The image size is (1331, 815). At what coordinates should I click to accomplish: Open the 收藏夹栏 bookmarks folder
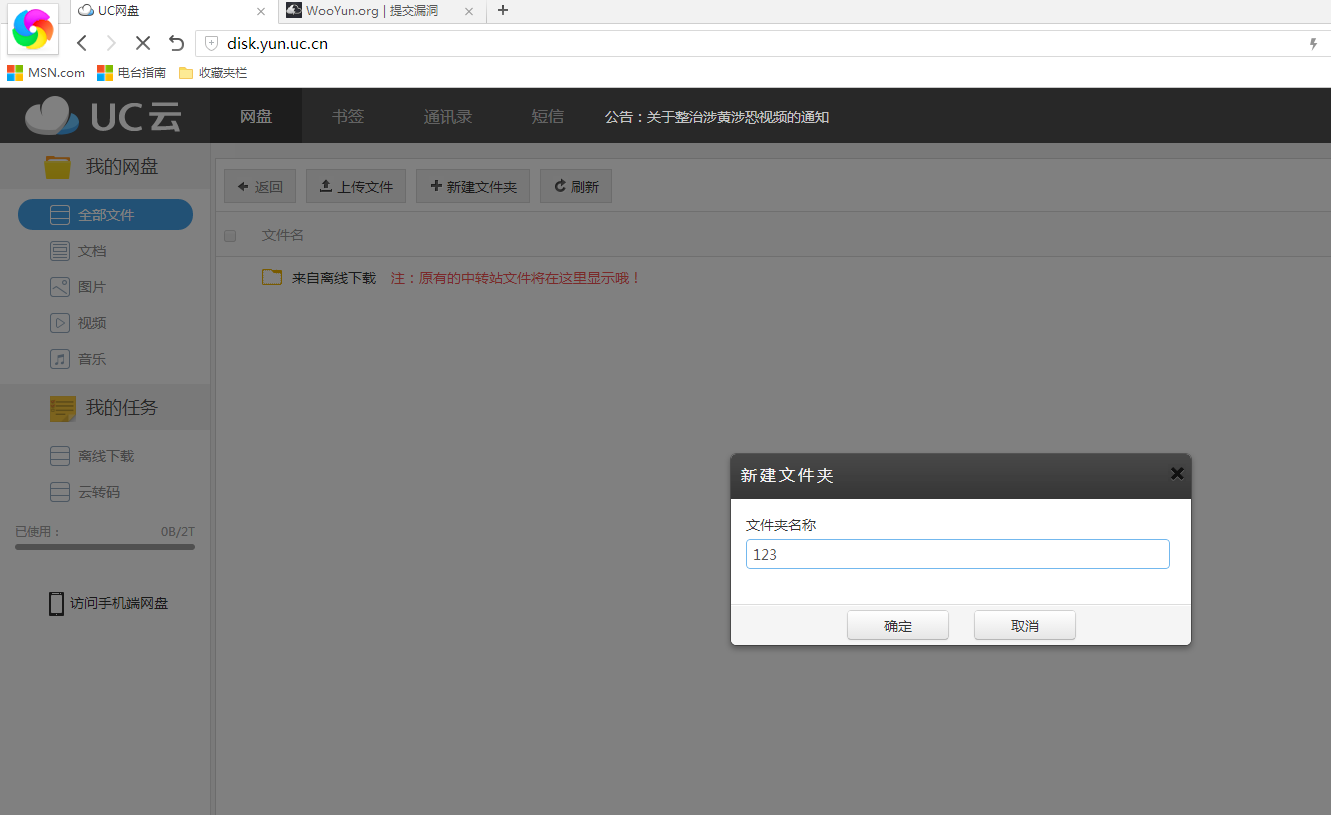pyautogui.click(x=212, y=73)
